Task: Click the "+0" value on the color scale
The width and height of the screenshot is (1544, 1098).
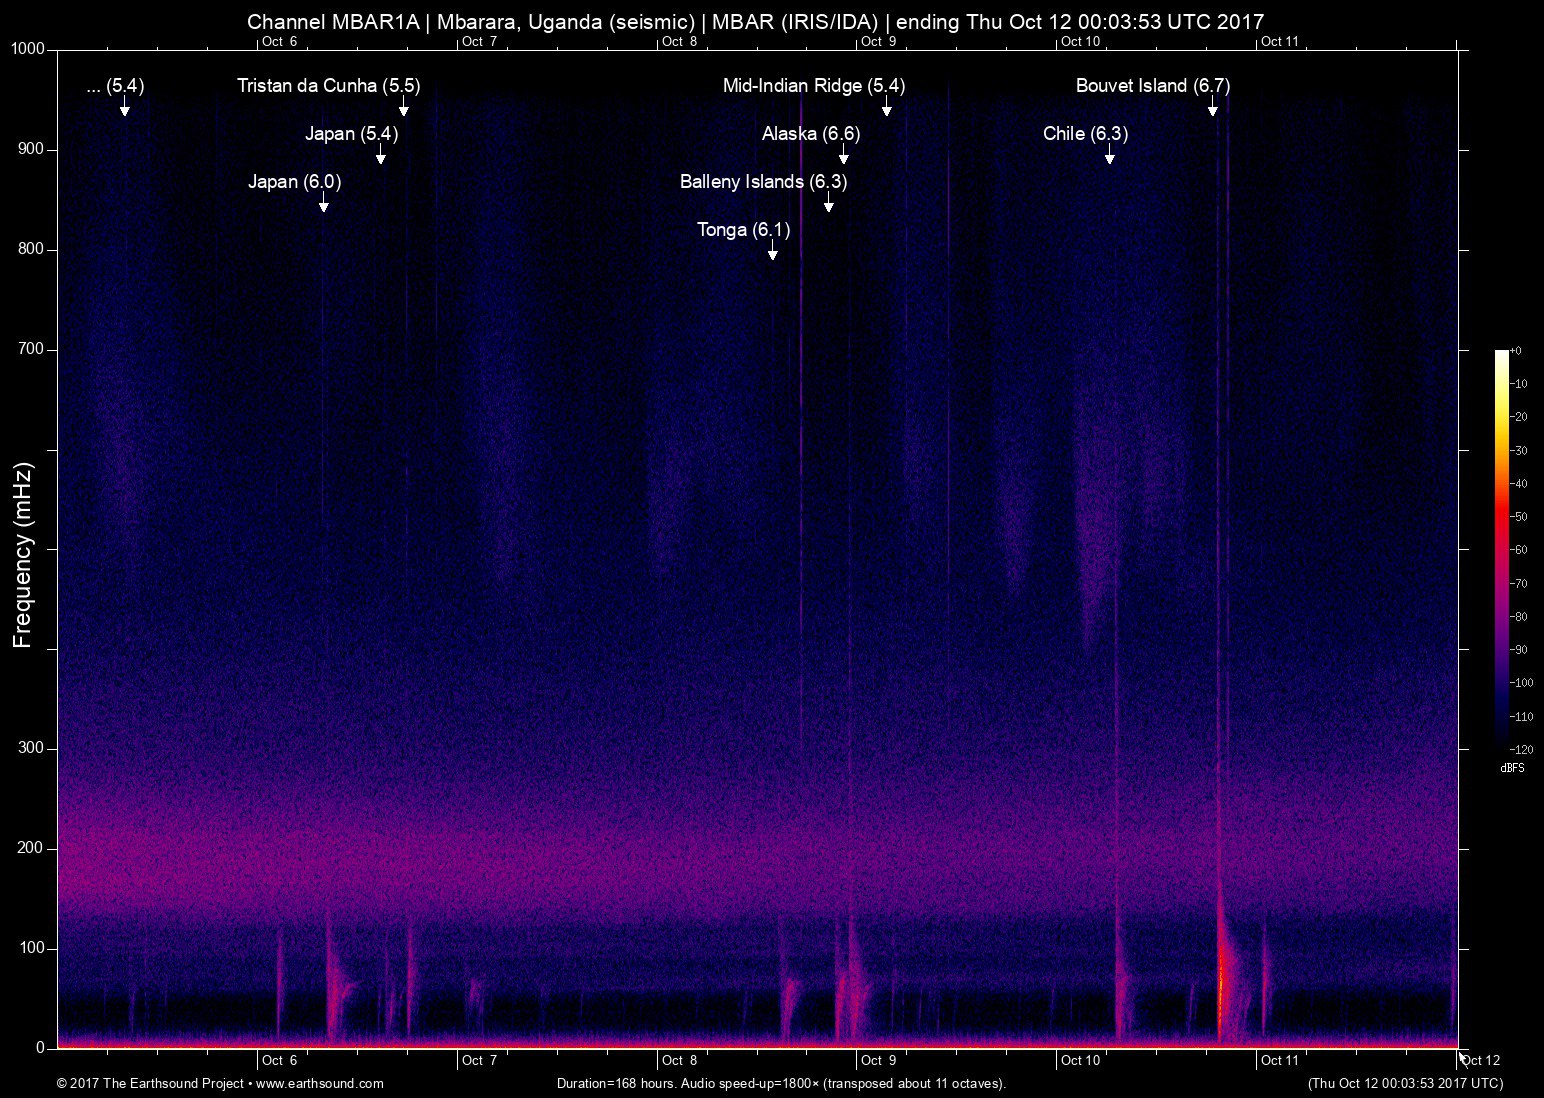Action: click(x=1515, y=351)
